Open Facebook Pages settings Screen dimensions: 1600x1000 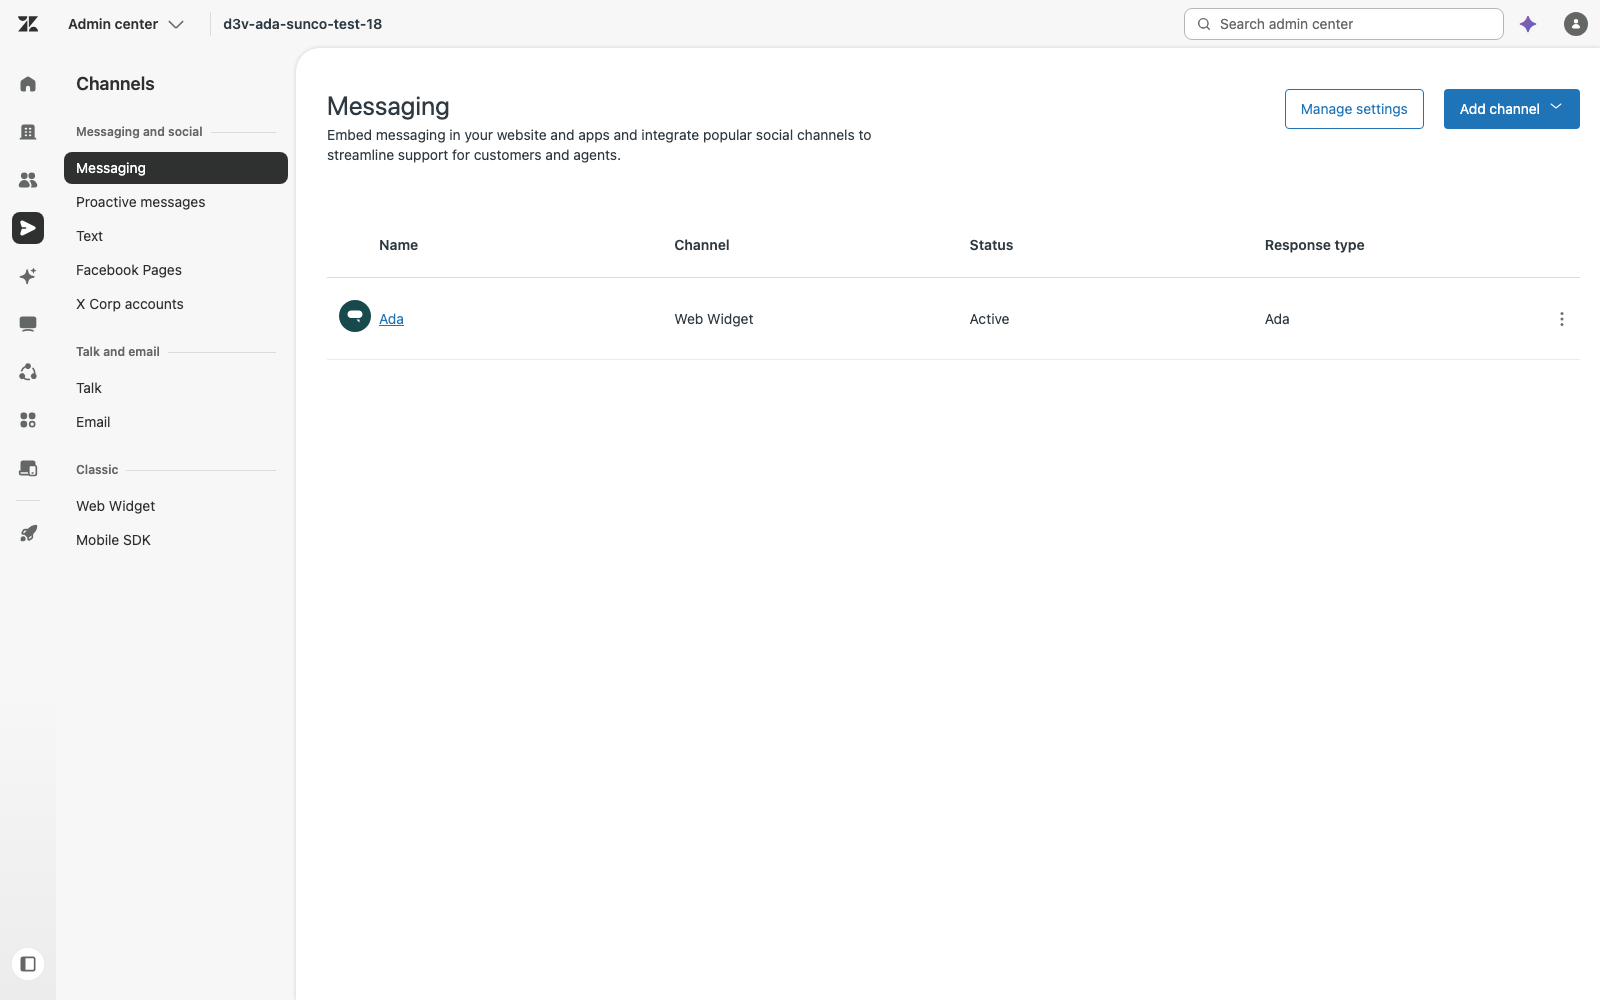(x=129, y=270)
